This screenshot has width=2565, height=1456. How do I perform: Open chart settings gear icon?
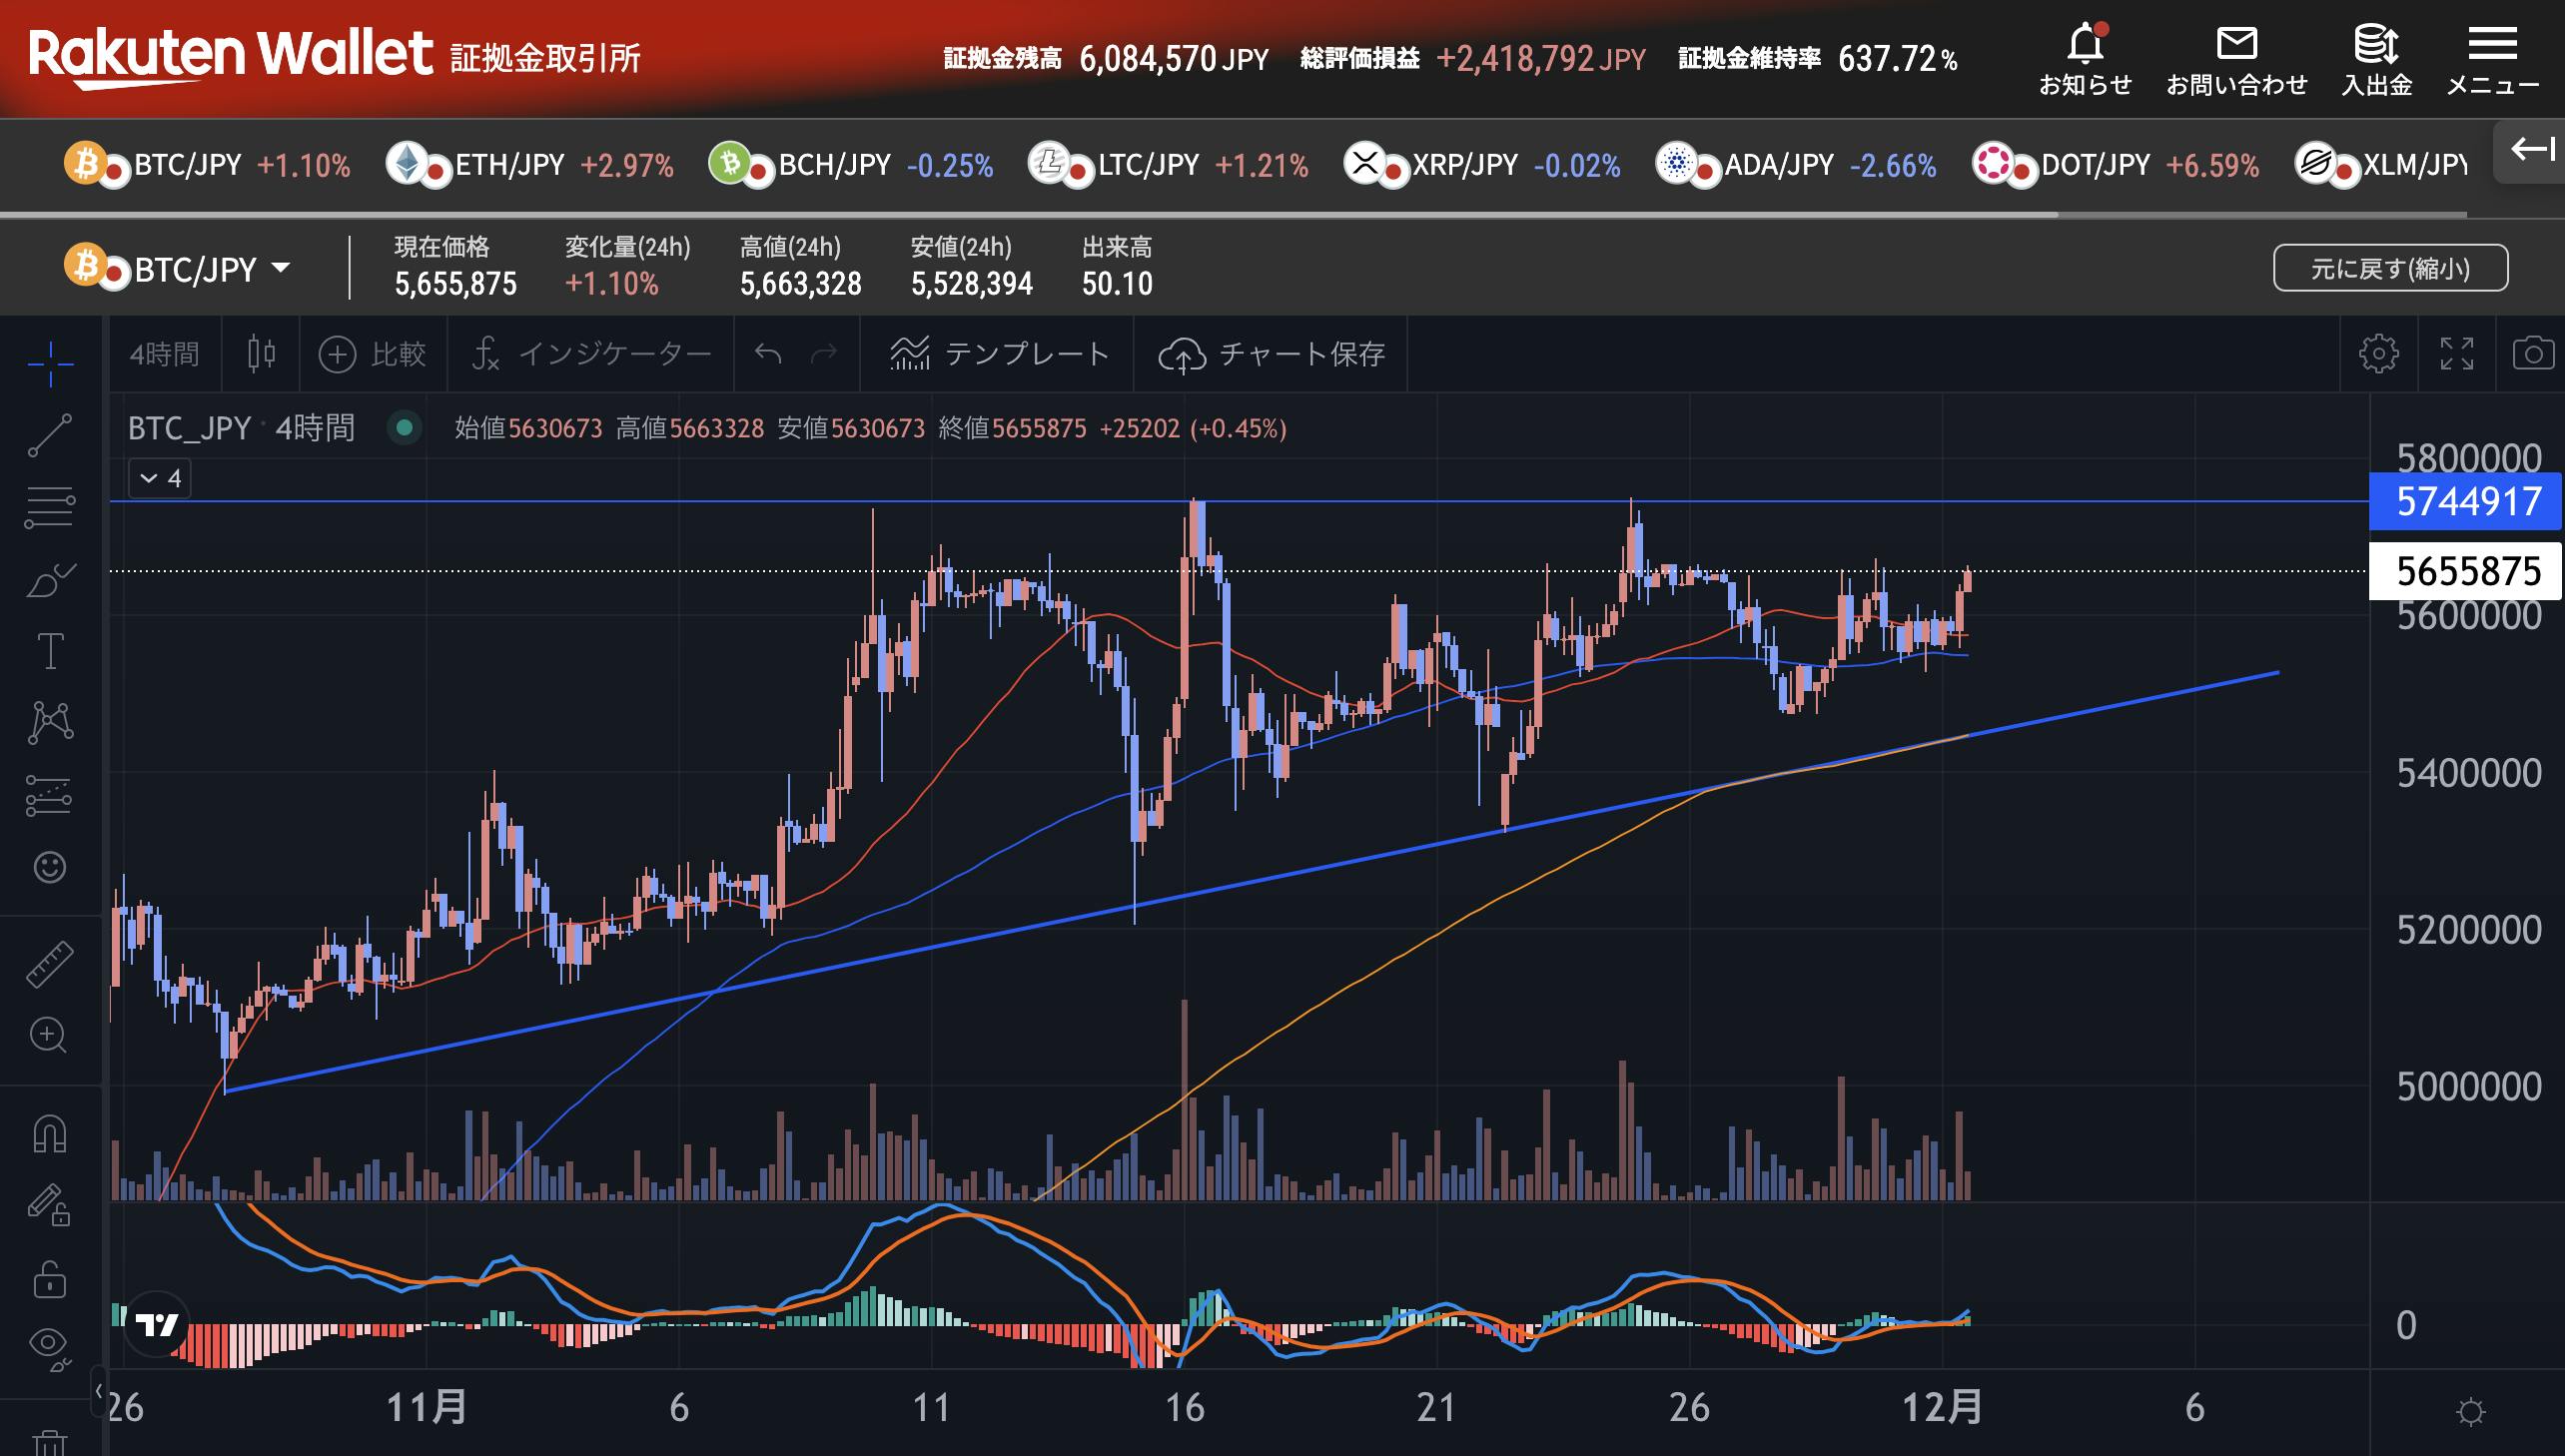(2378, 353)
